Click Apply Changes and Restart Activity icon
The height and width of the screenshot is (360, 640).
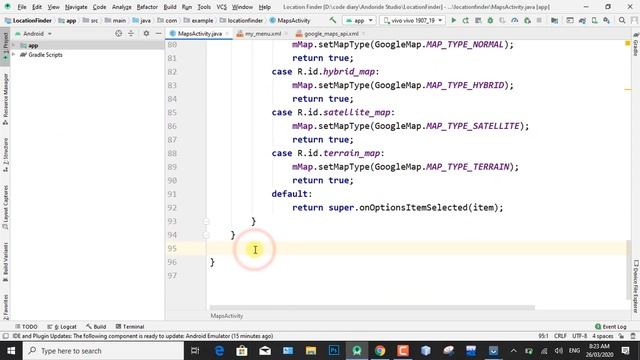[466, 20]
